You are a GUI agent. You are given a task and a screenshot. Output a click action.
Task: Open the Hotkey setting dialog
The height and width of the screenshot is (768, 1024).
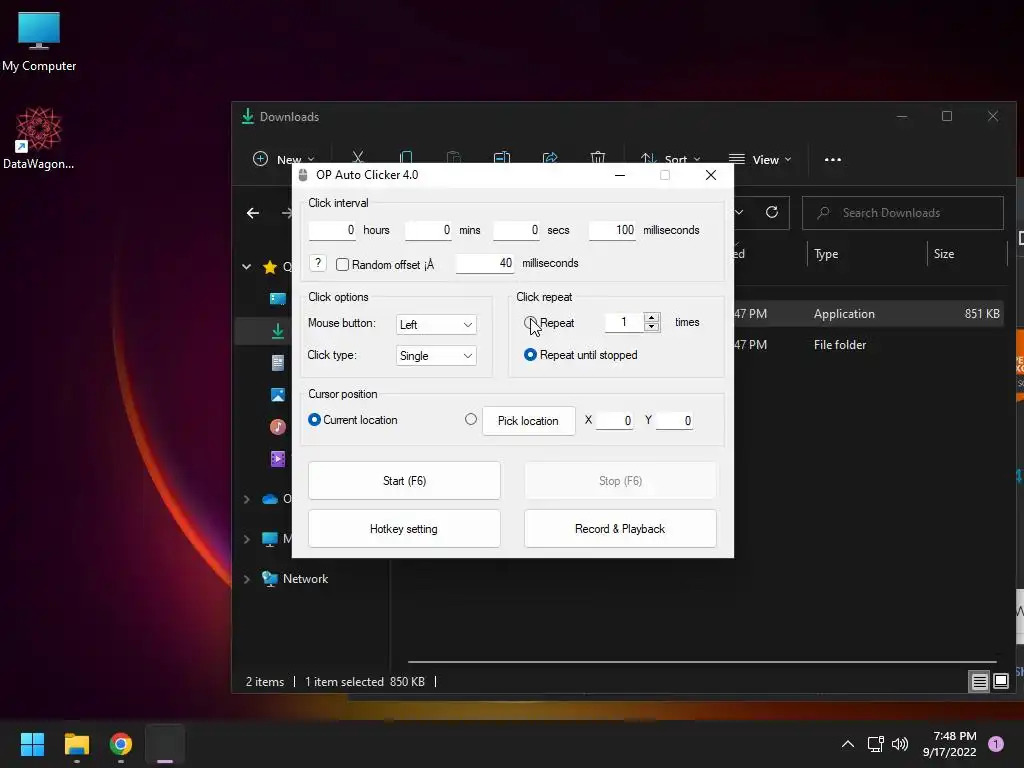(404, 529)
